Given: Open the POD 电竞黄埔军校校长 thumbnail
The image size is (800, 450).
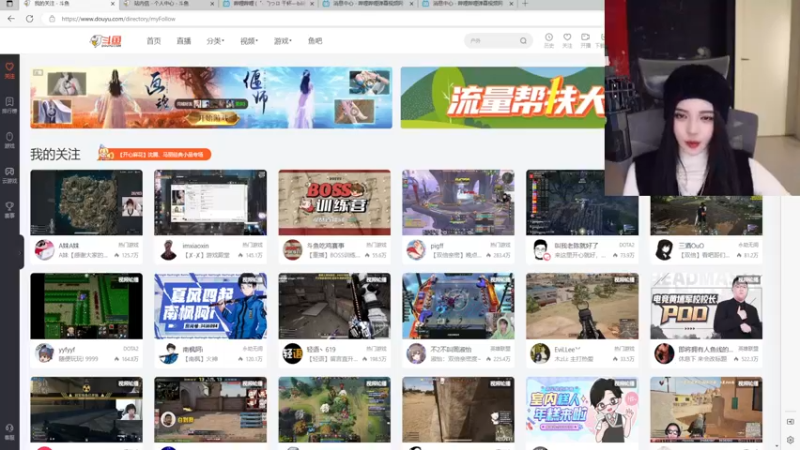Looking at the screenshot, I should tap(706, 306).
